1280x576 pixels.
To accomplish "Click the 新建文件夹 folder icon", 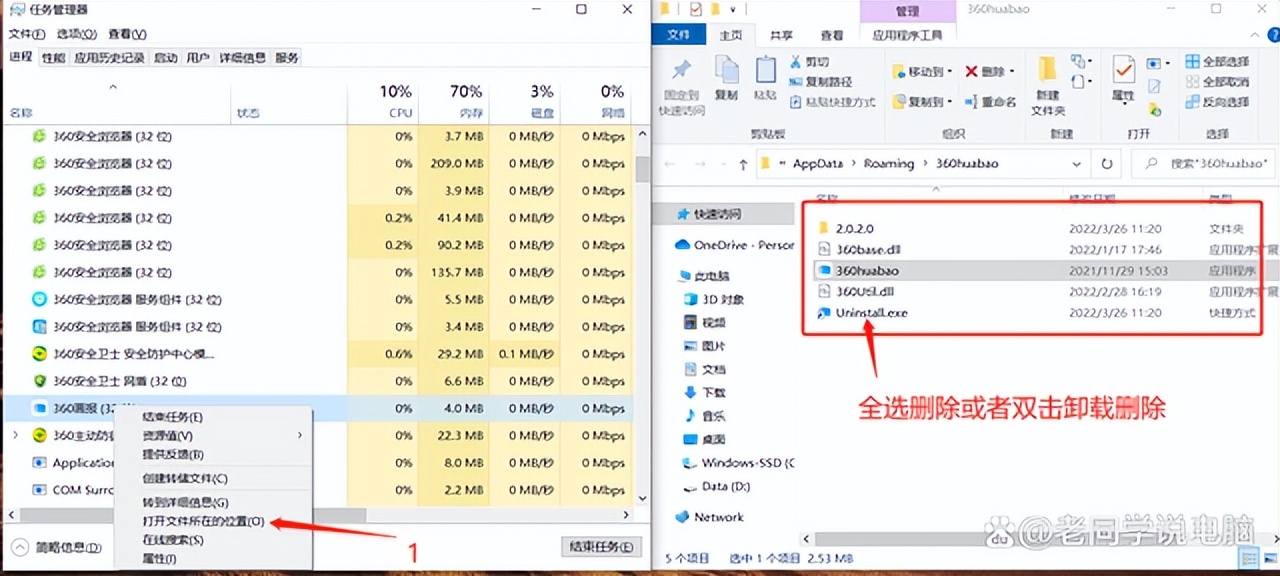I will click(x=1047, y=70).
